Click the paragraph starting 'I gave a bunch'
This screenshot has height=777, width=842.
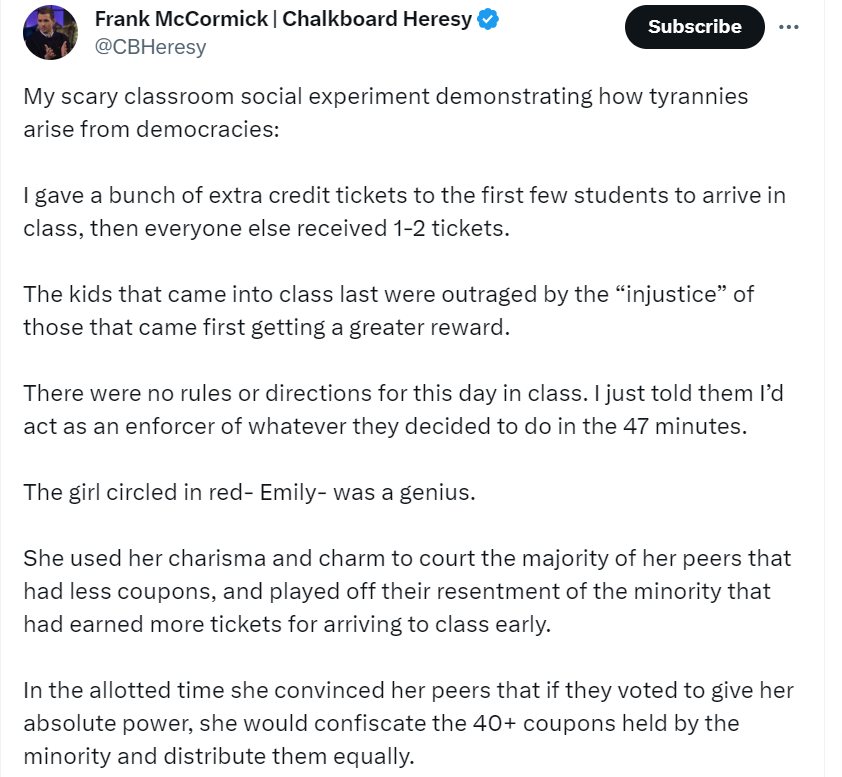404,211
